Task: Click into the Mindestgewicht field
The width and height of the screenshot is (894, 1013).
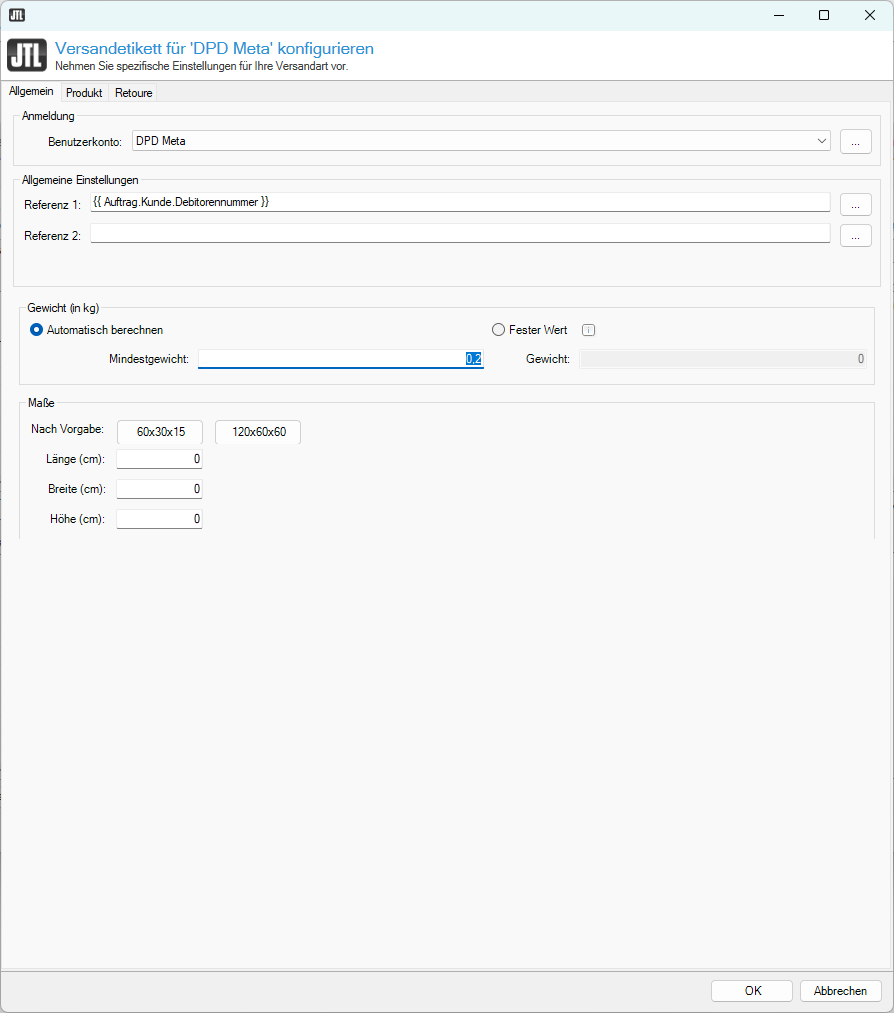Action: coord(340,359)
